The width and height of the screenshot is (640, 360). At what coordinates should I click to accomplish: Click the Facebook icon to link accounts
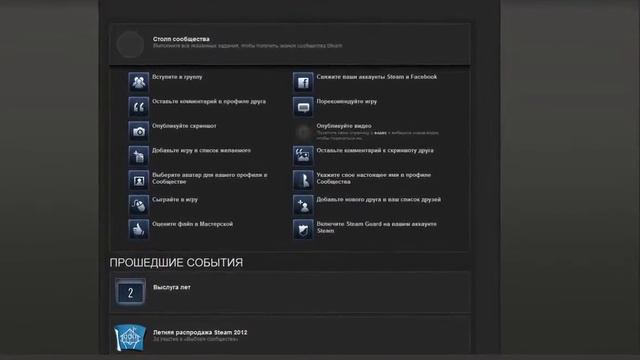tap(303, 82)
